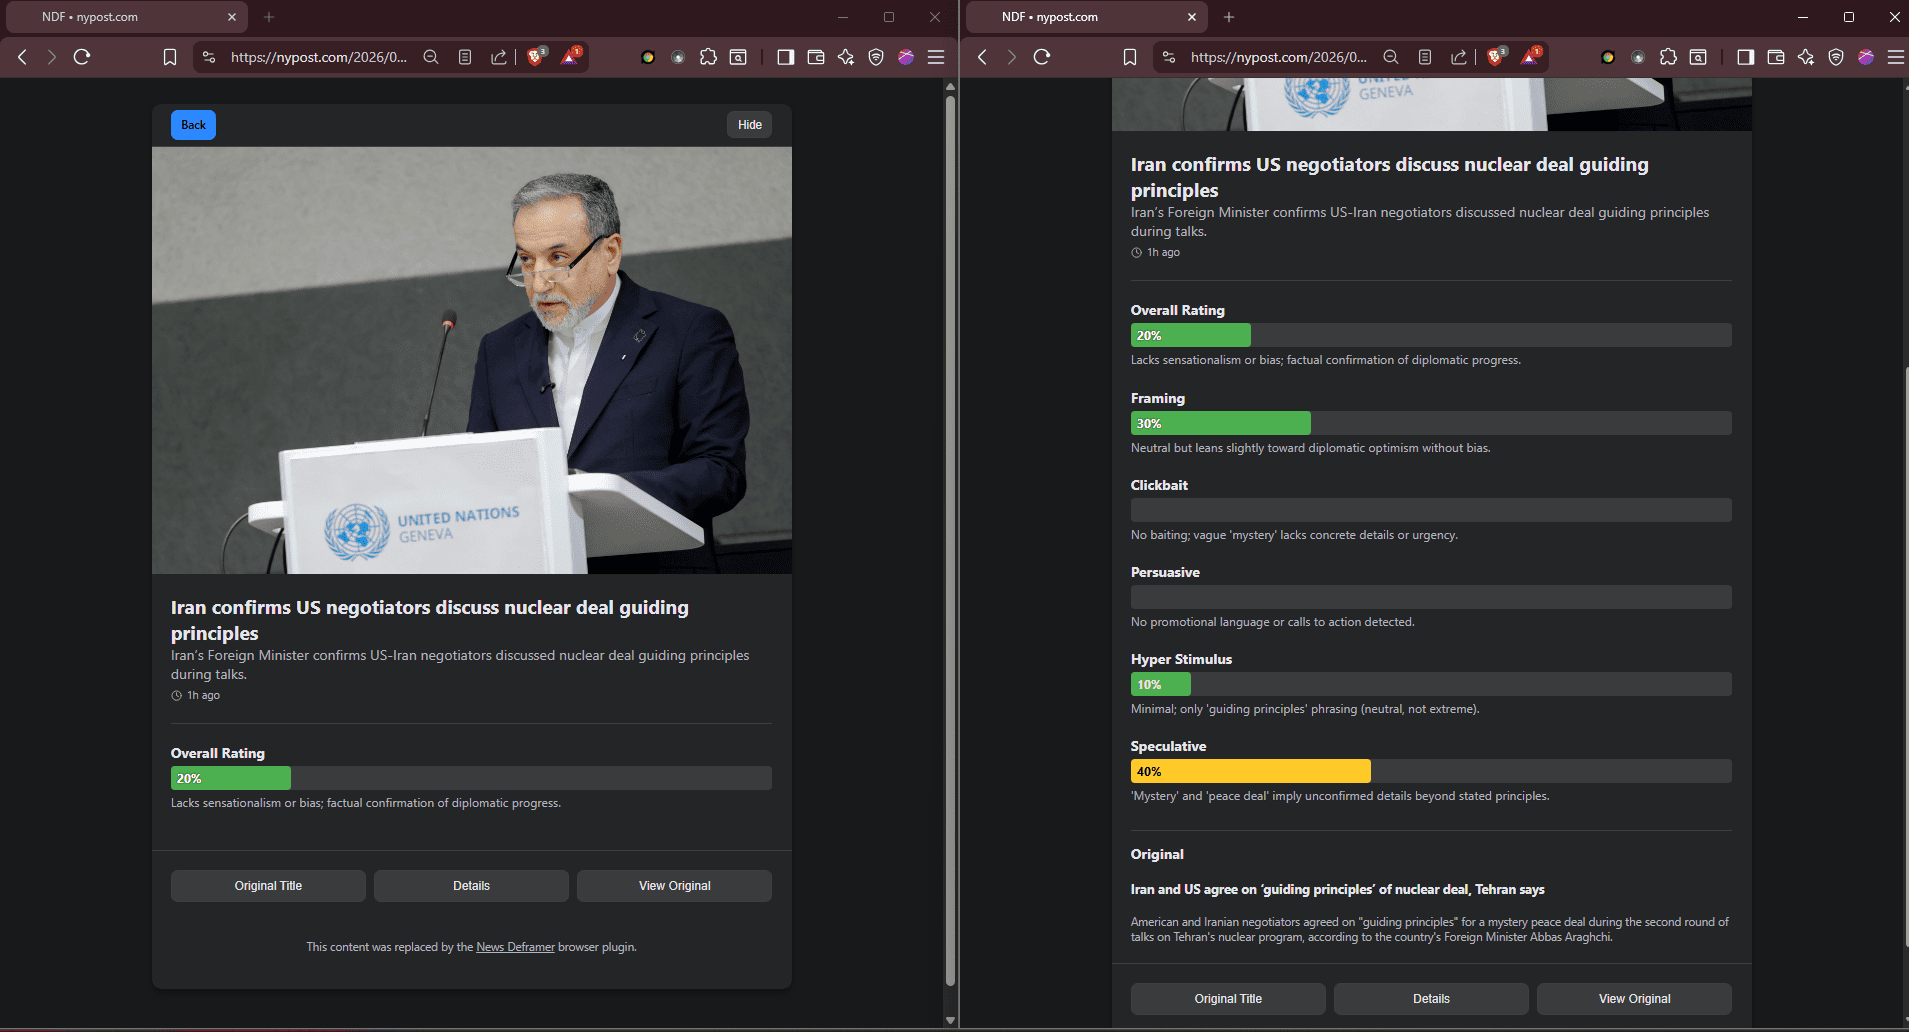Open Brave Wallet in the right window
Viewport: 1909px width, 1032px height.
pos(1776,57)
